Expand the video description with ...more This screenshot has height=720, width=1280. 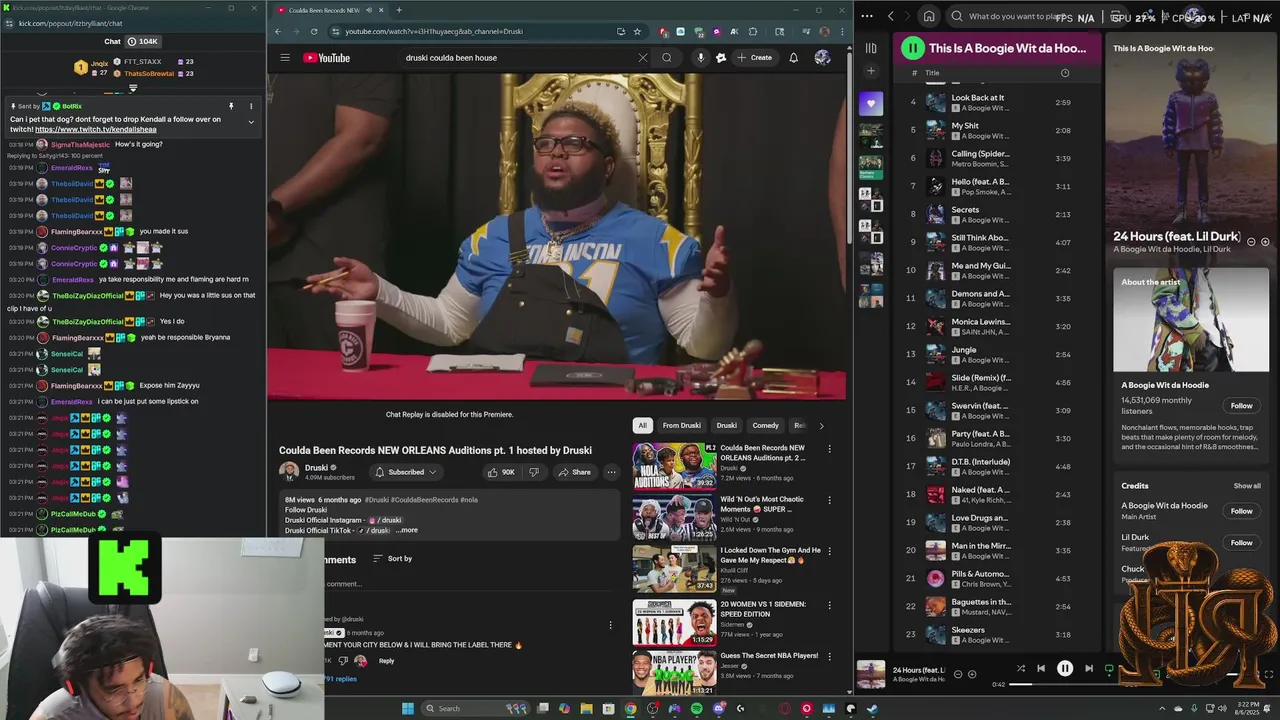pos(407,530)
